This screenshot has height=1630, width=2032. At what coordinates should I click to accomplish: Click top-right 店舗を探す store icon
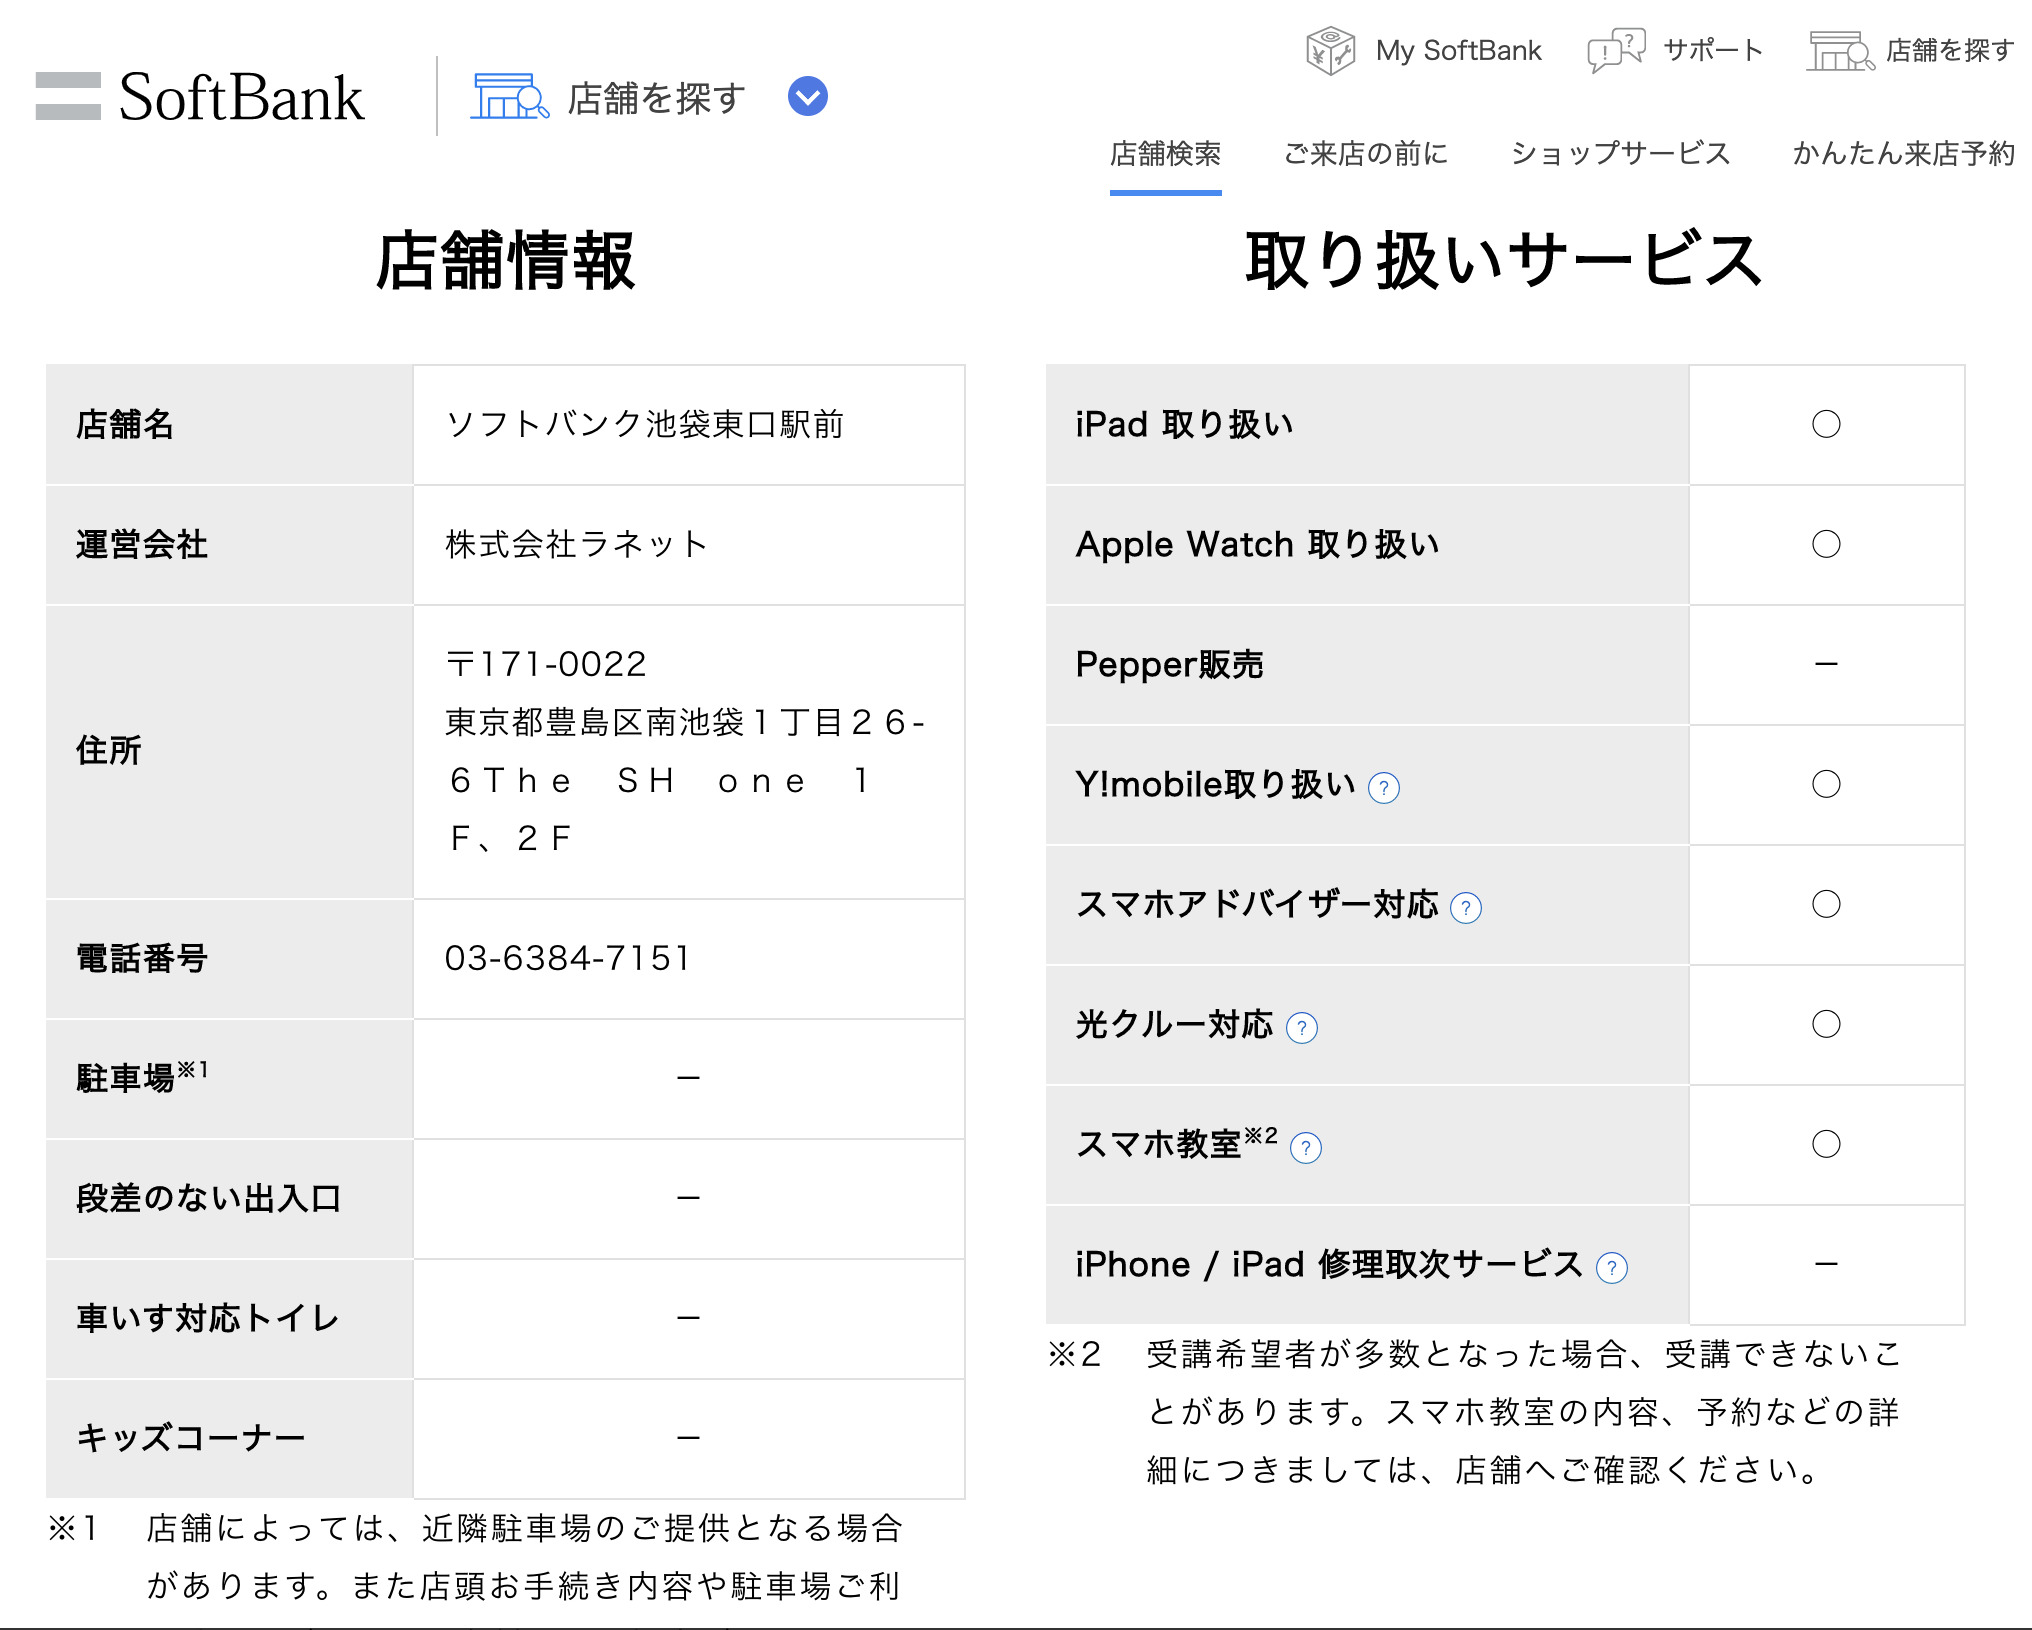[1840, 51]
